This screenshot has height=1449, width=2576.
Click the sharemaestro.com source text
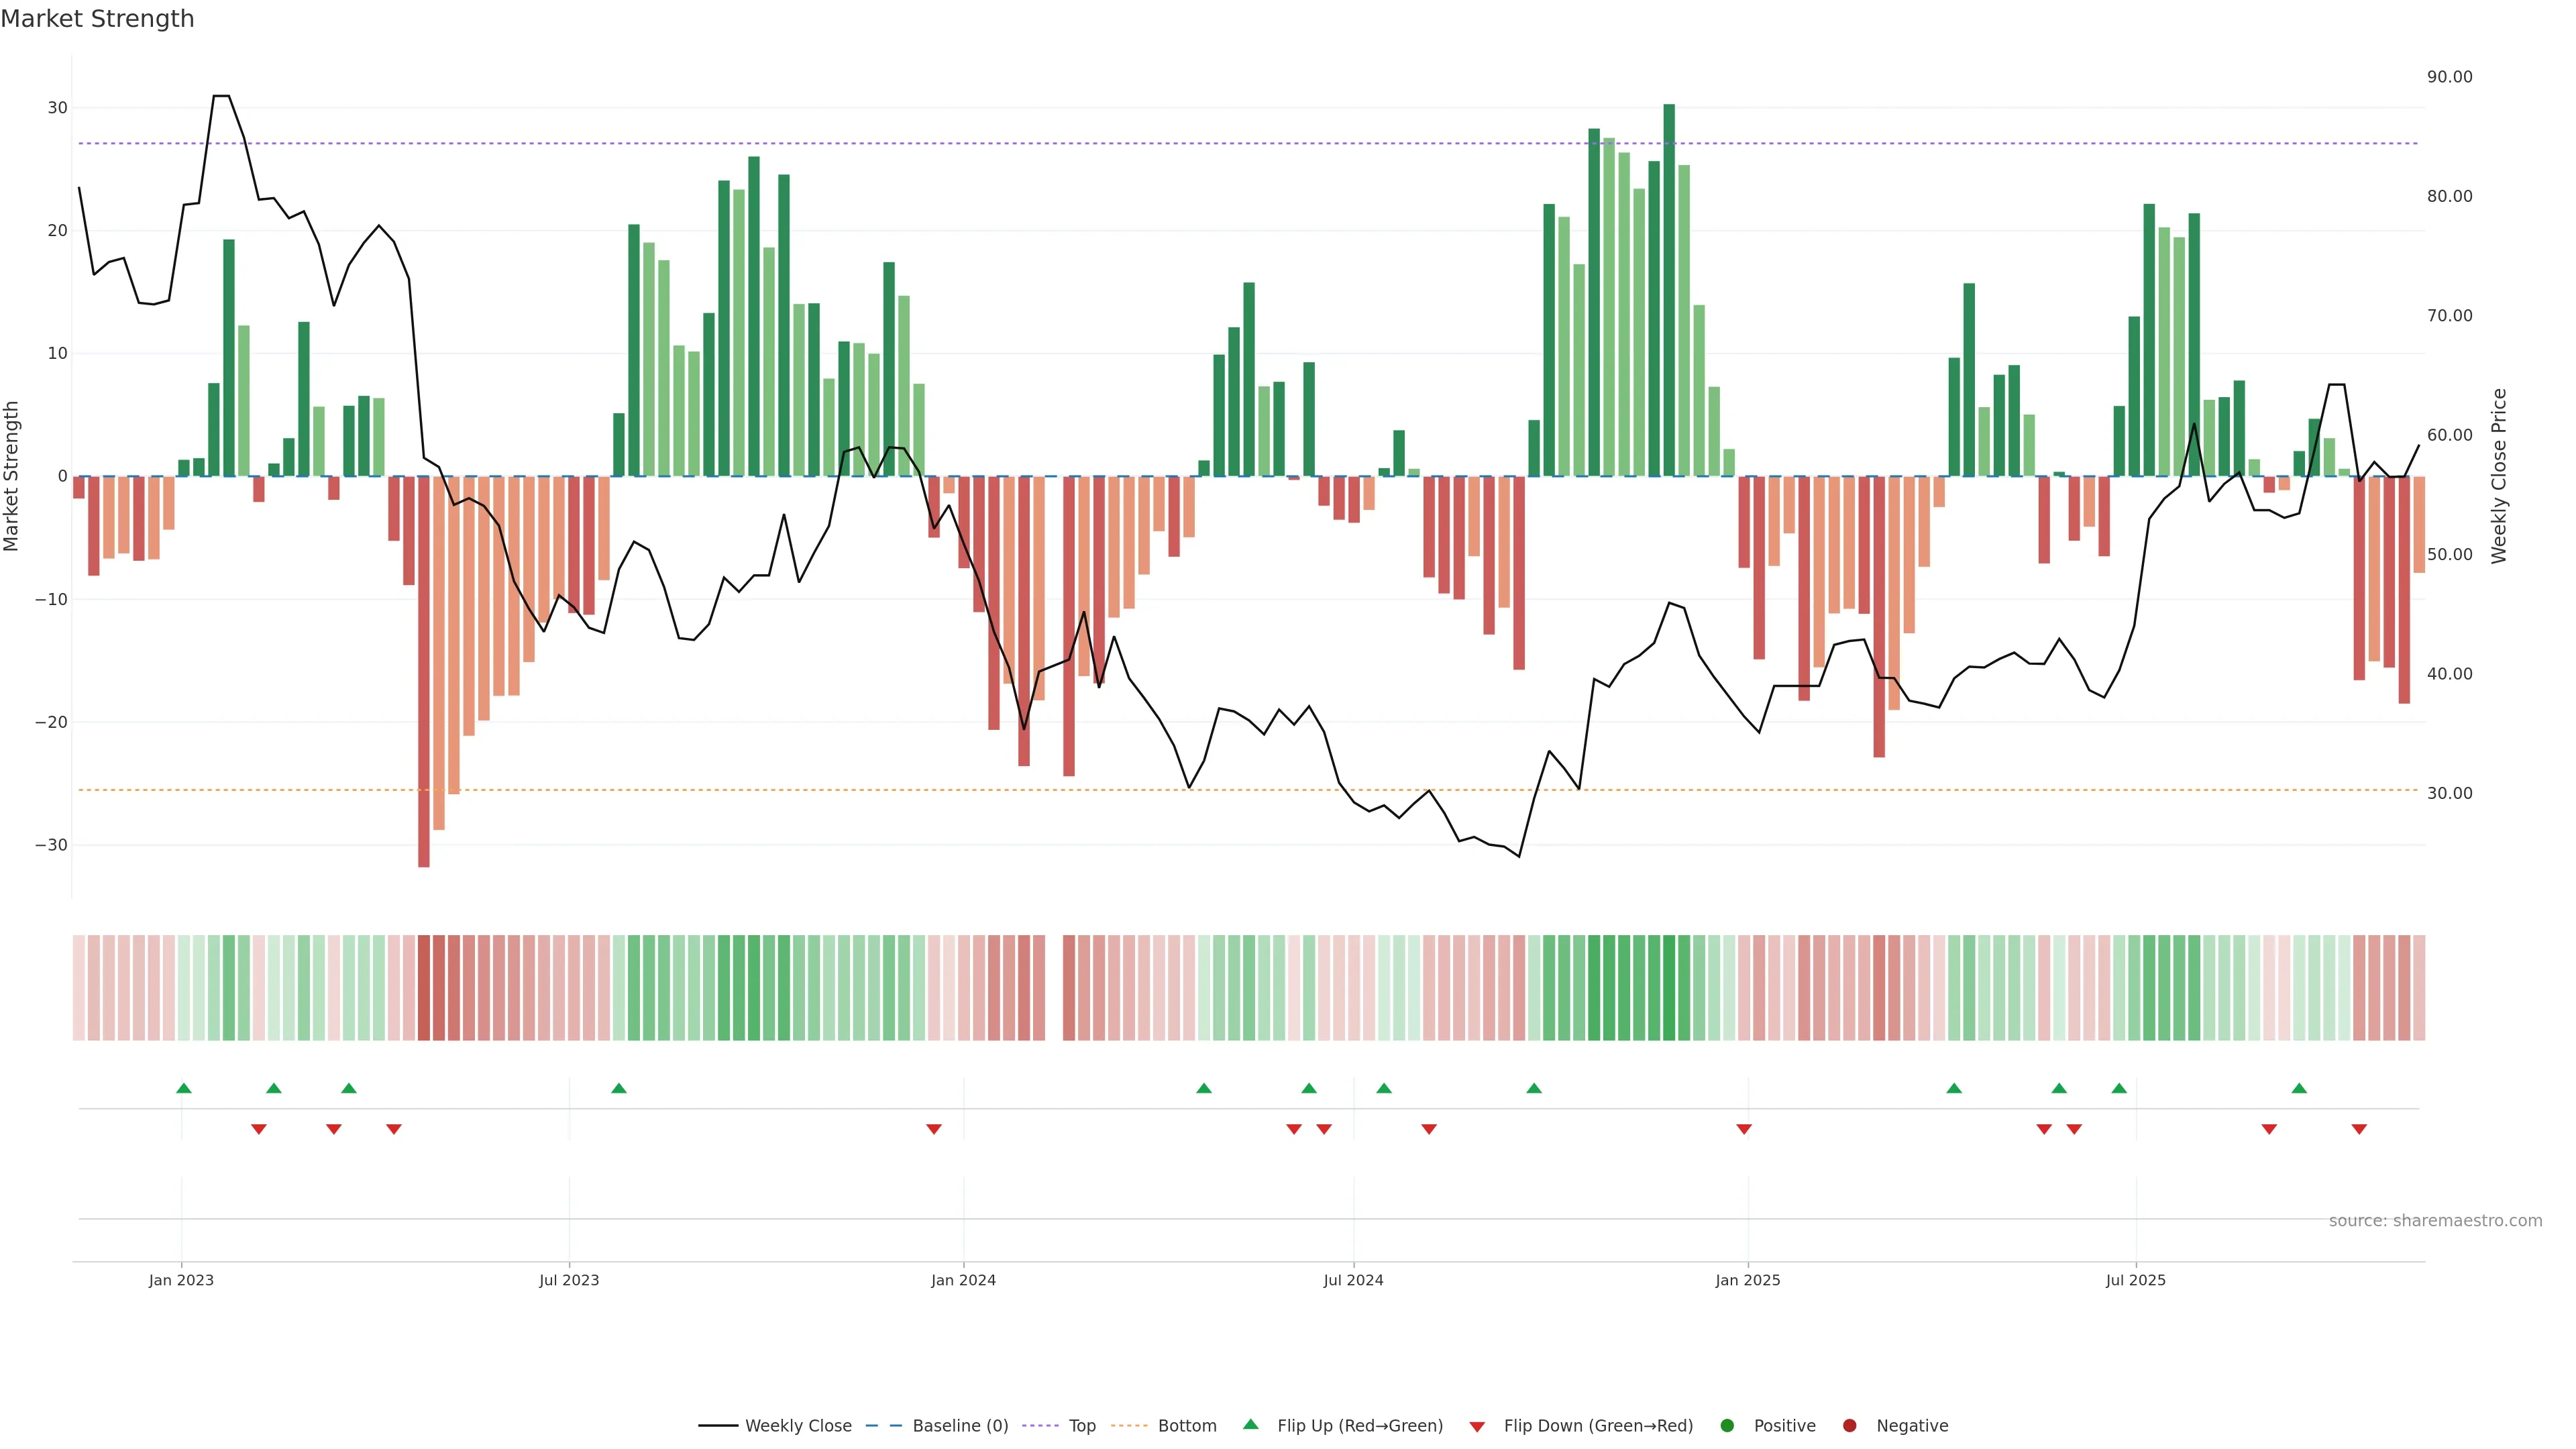tap(2435, 1220)
